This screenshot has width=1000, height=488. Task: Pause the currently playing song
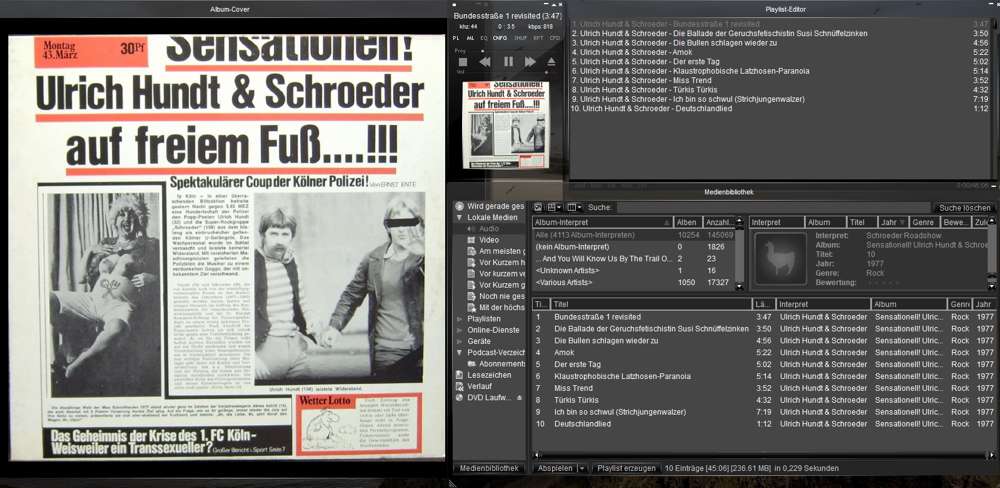508,62
